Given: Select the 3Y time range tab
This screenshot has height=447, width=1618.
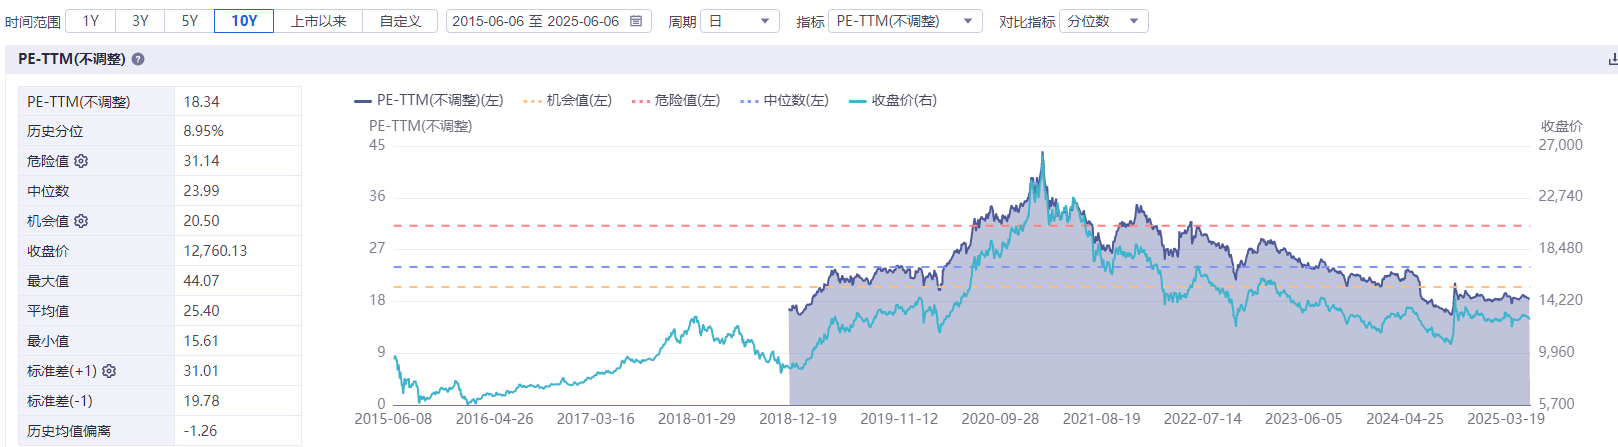Looking at the screenshot, I should (x=140, y=21).
